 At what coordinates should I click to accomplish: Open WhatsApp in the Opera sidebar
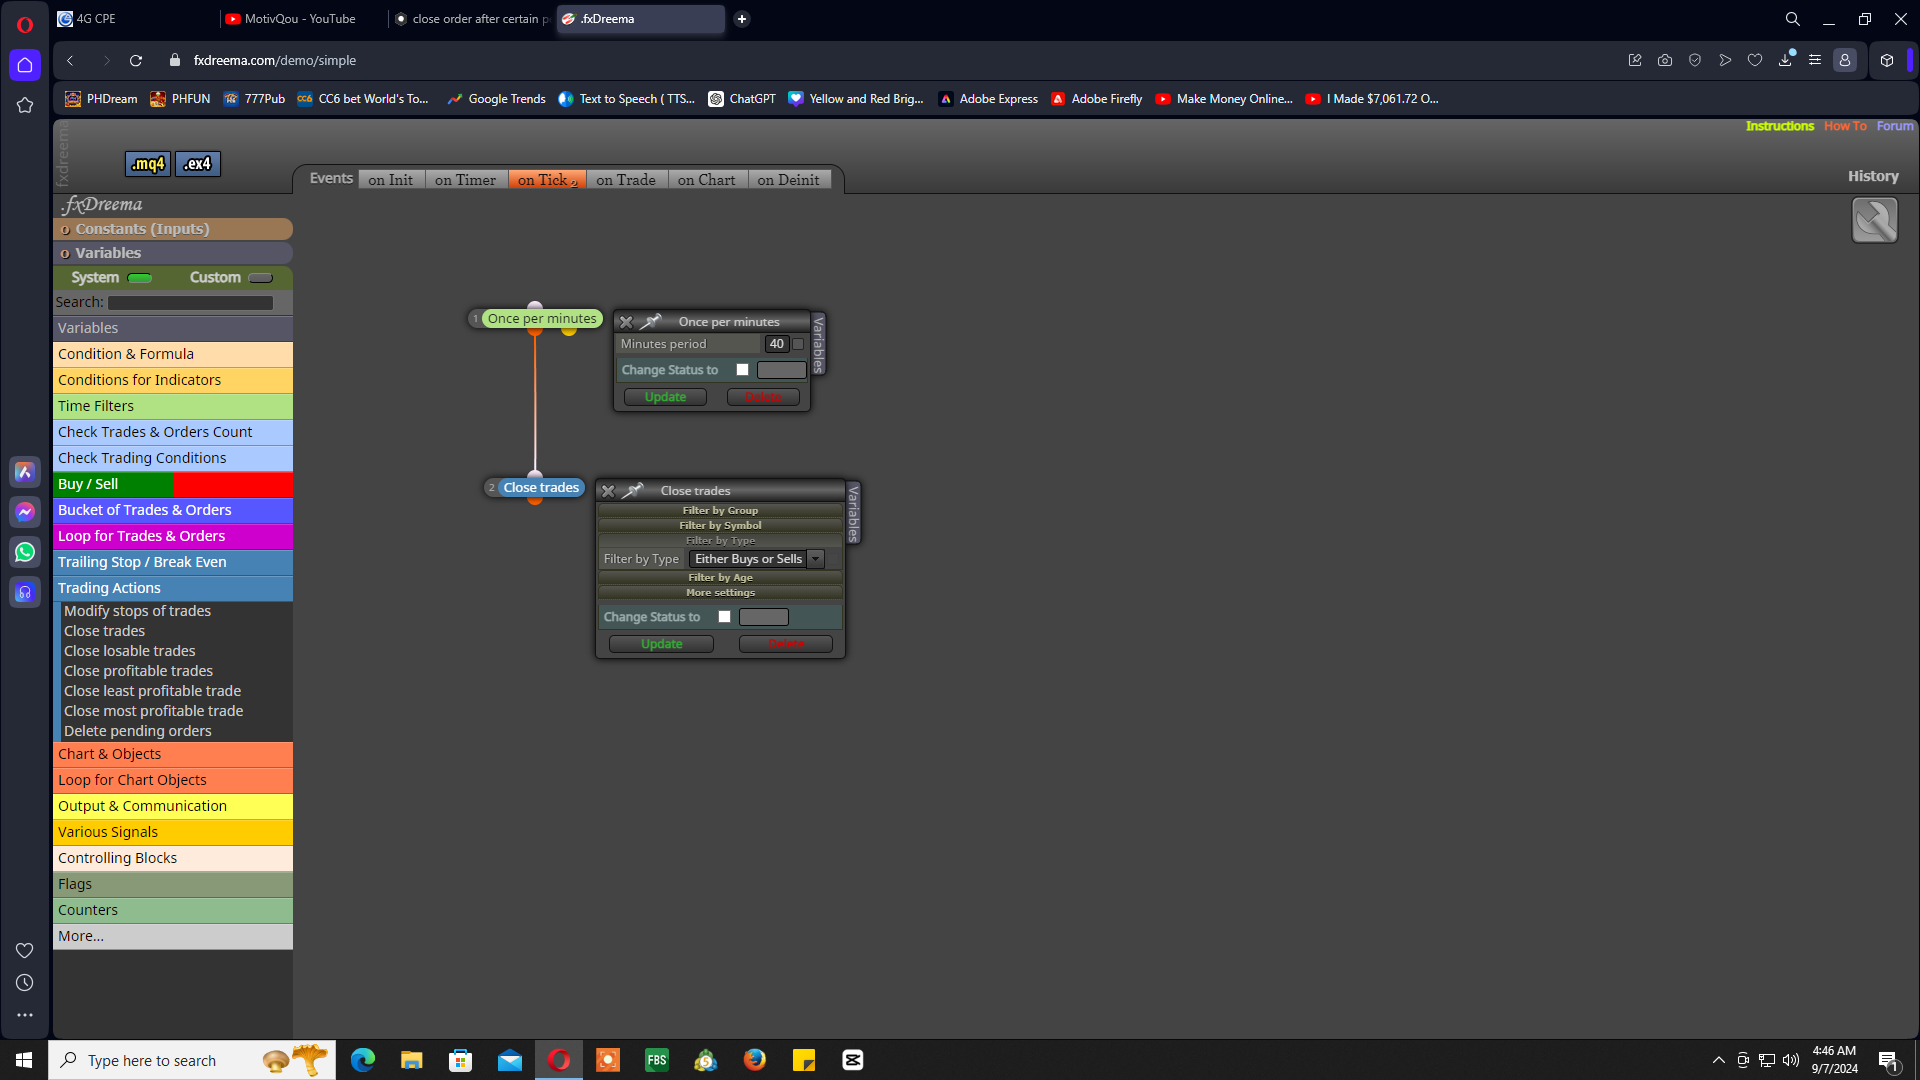[25, 552]
